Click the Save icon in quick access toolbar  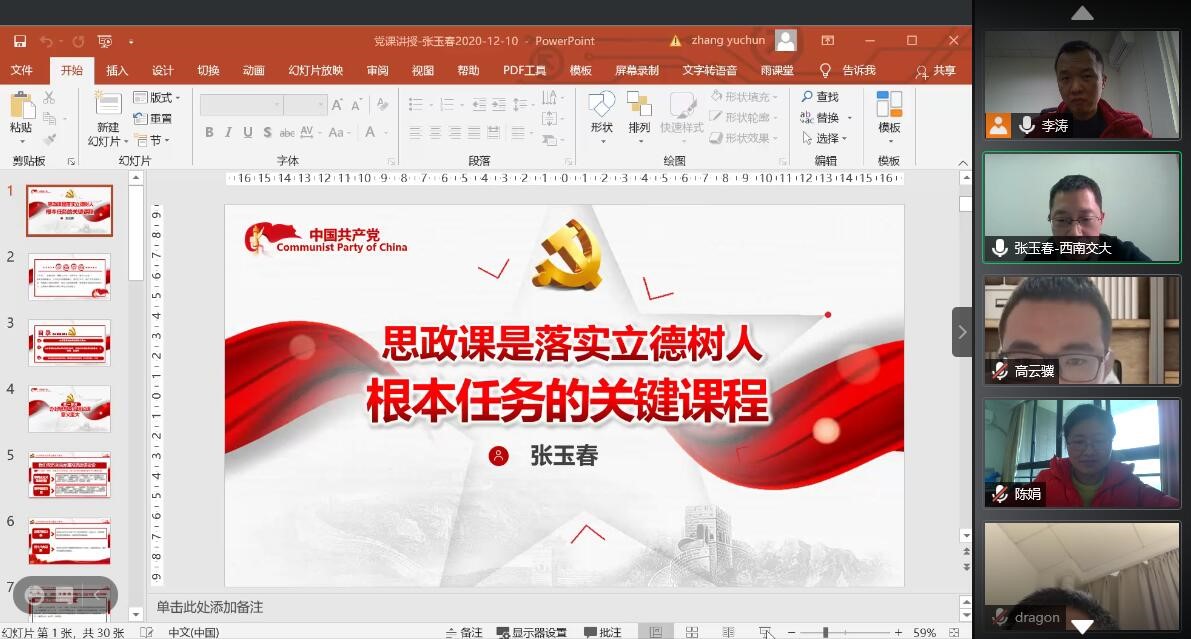[x=20, y=41]
